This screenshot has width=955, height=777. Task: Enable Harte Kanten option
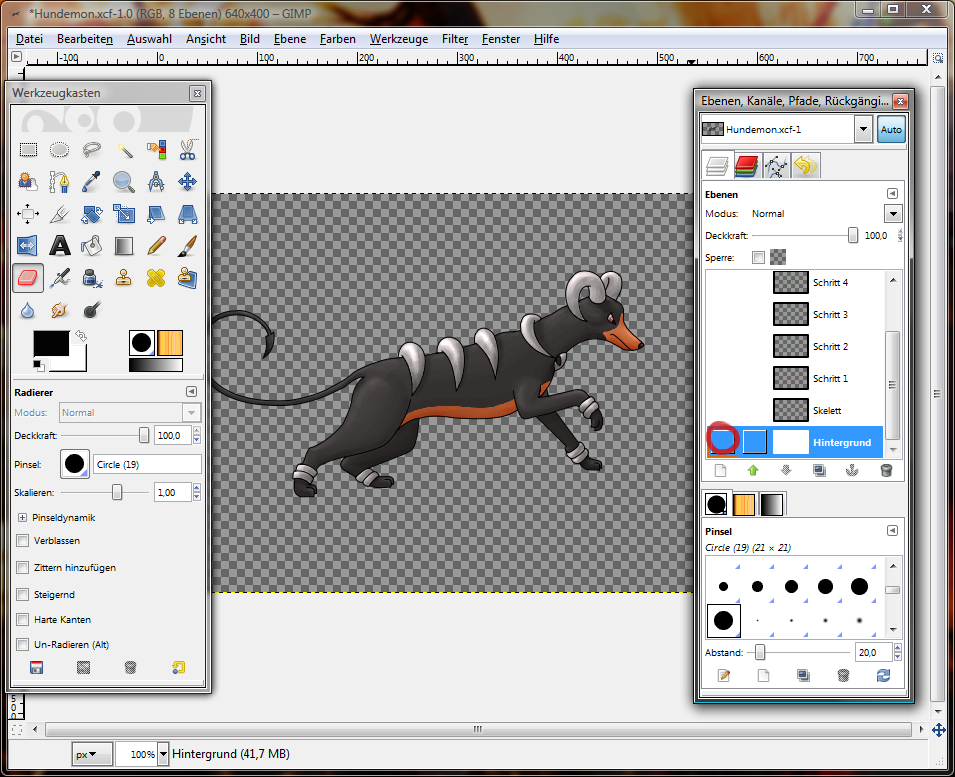23,619
